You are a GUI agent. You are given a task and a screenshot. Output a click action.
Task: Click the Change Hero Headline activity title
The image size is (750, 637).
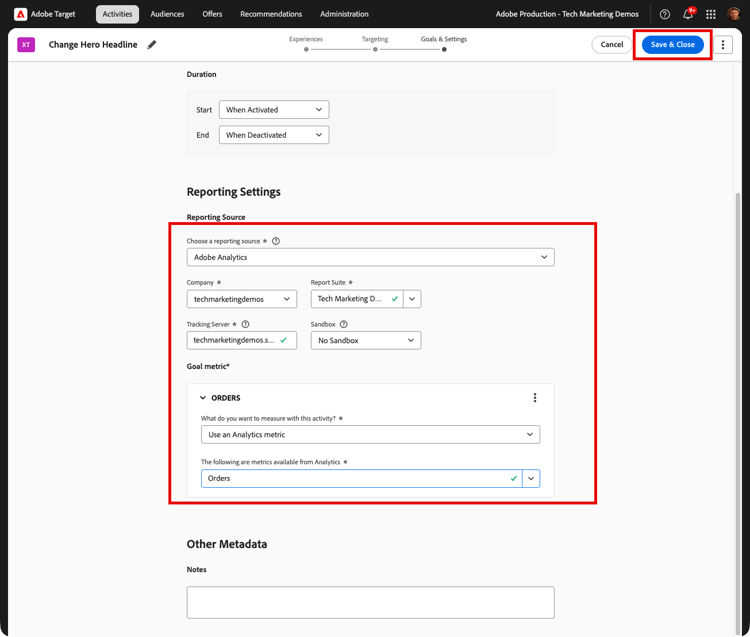point(93,44)
